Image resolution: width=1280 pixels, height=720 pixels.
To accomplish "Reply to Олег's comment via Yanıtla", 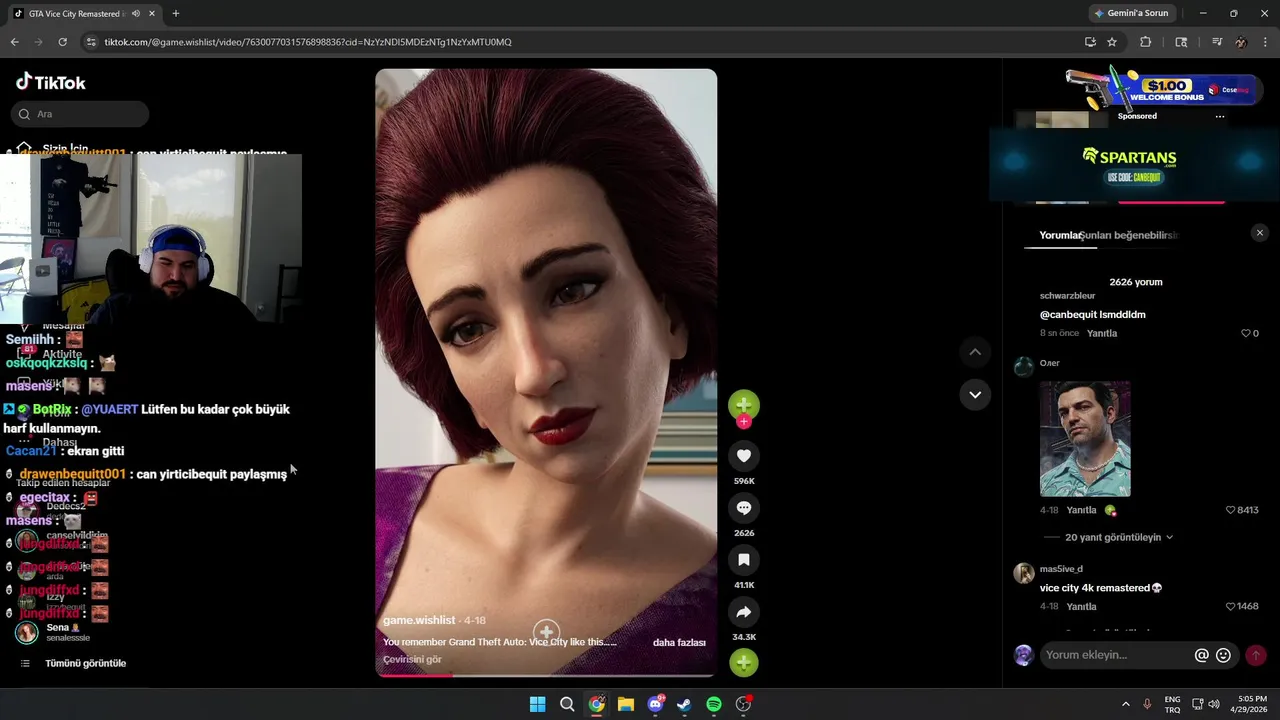I will pos(1082,510).
